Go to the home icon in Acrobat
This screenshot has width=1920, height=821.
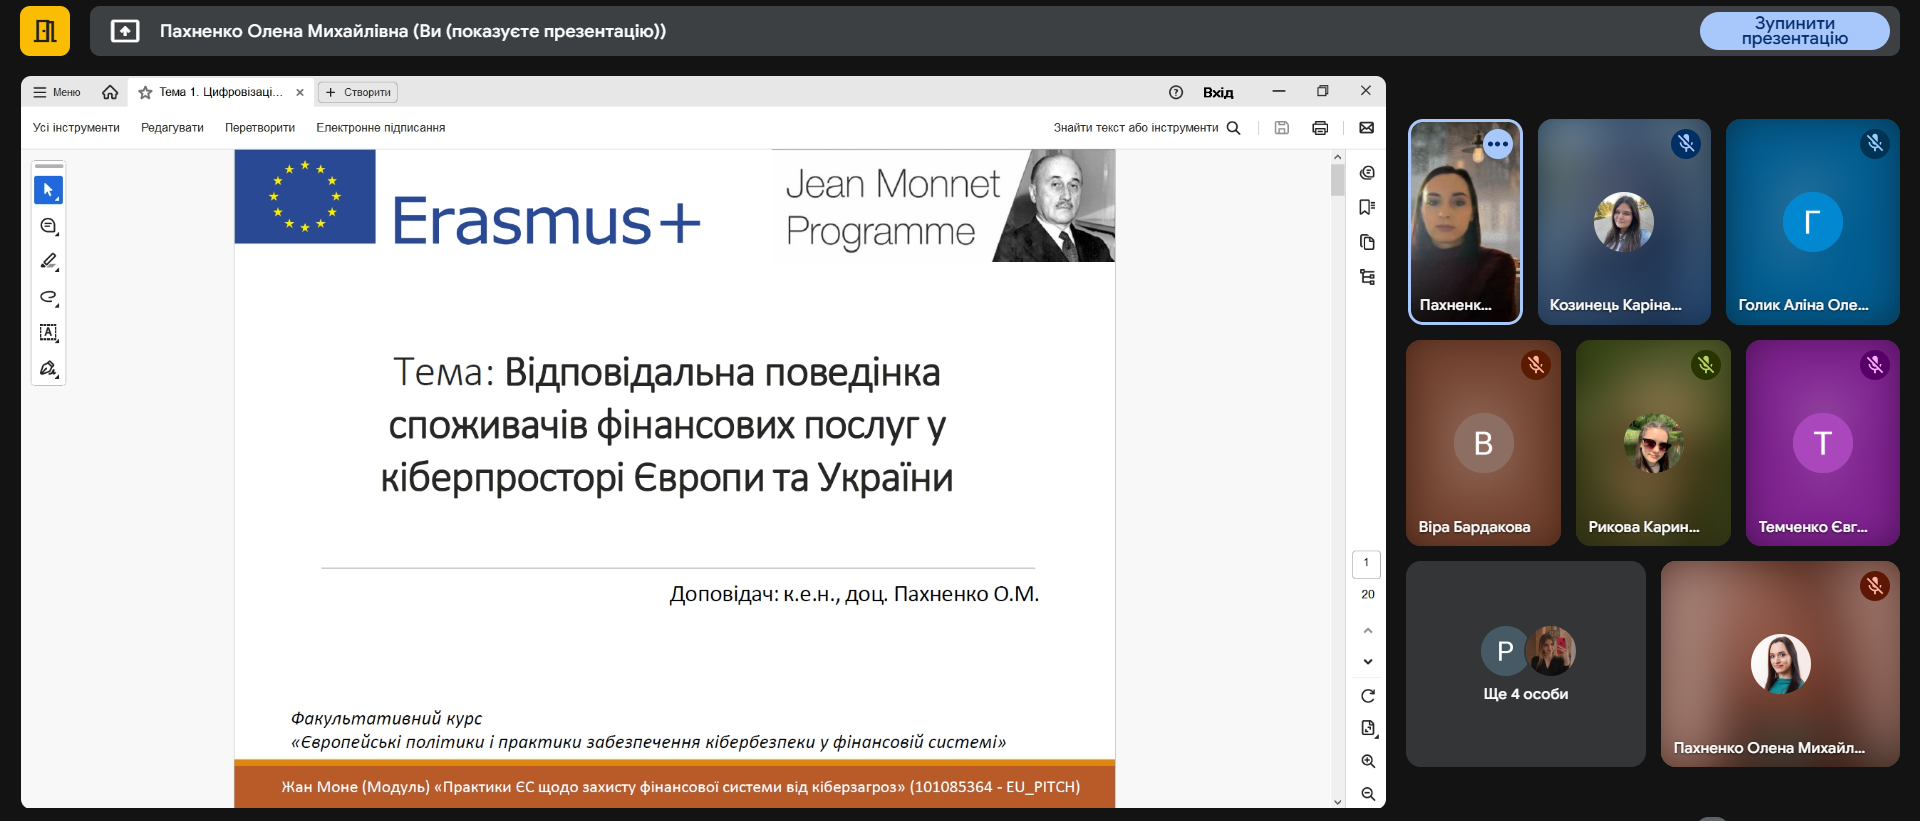[110, 92]
